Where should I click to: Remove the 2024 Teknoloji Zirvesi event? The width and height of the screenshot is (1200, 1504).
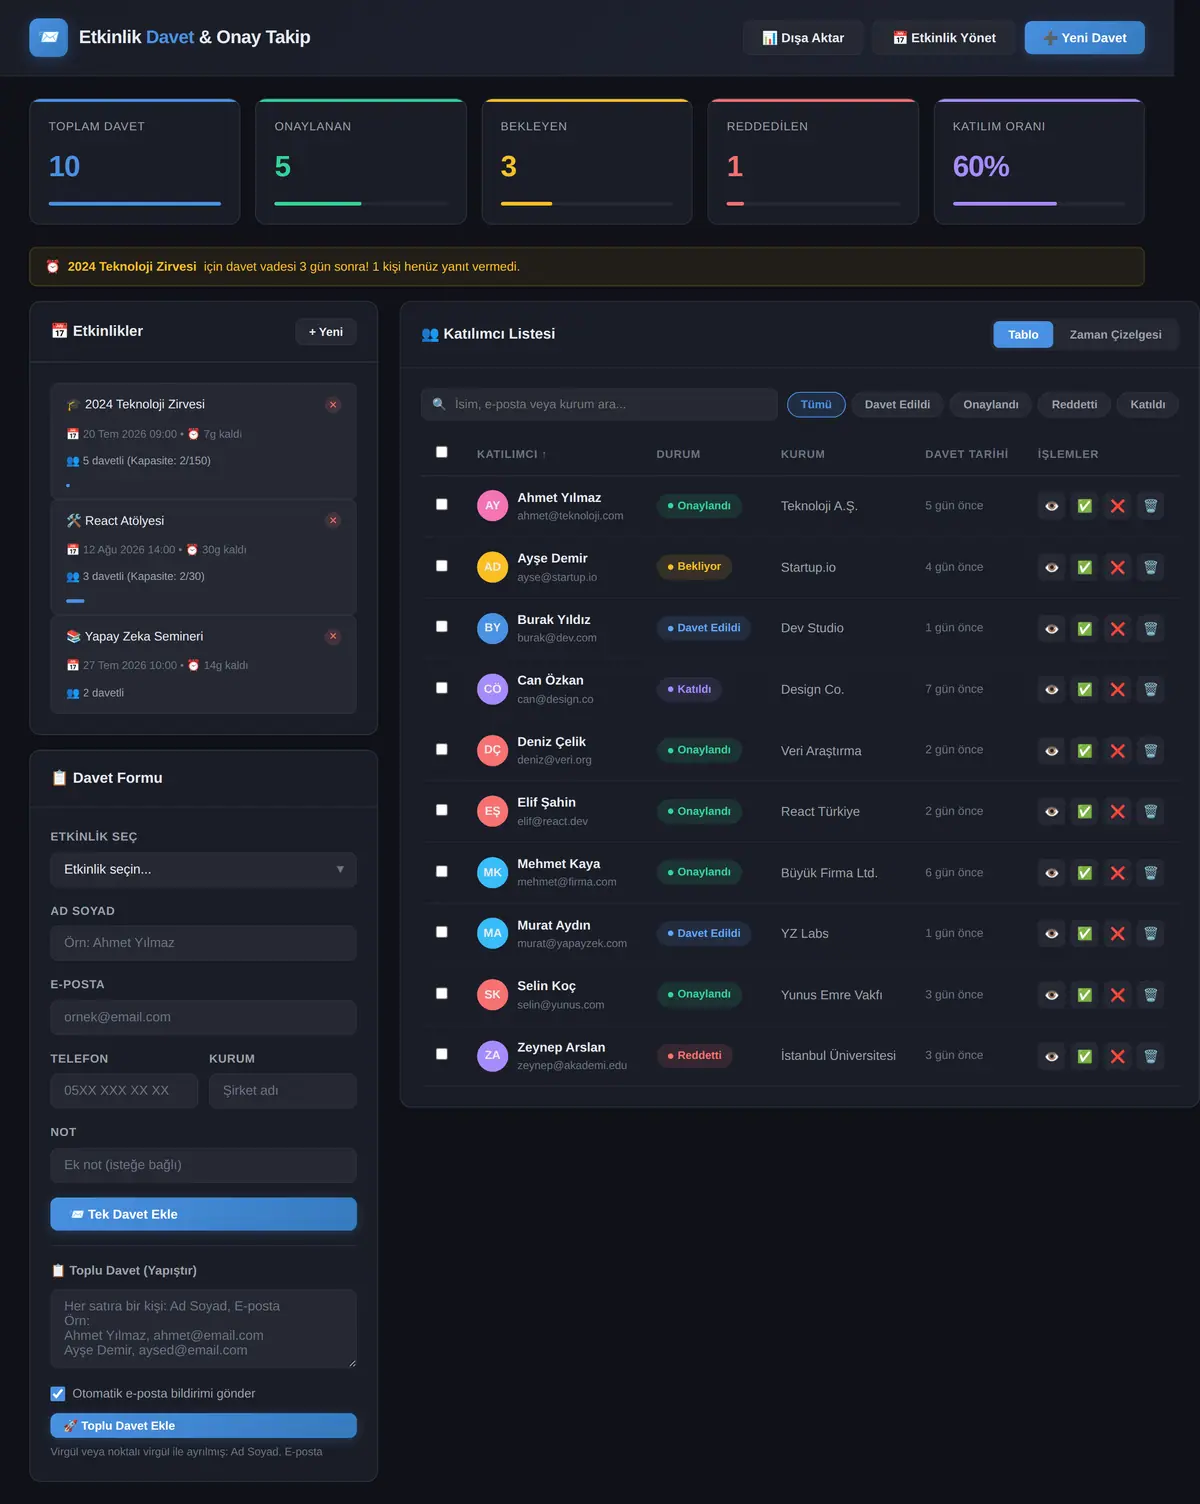tap(334, 405)
